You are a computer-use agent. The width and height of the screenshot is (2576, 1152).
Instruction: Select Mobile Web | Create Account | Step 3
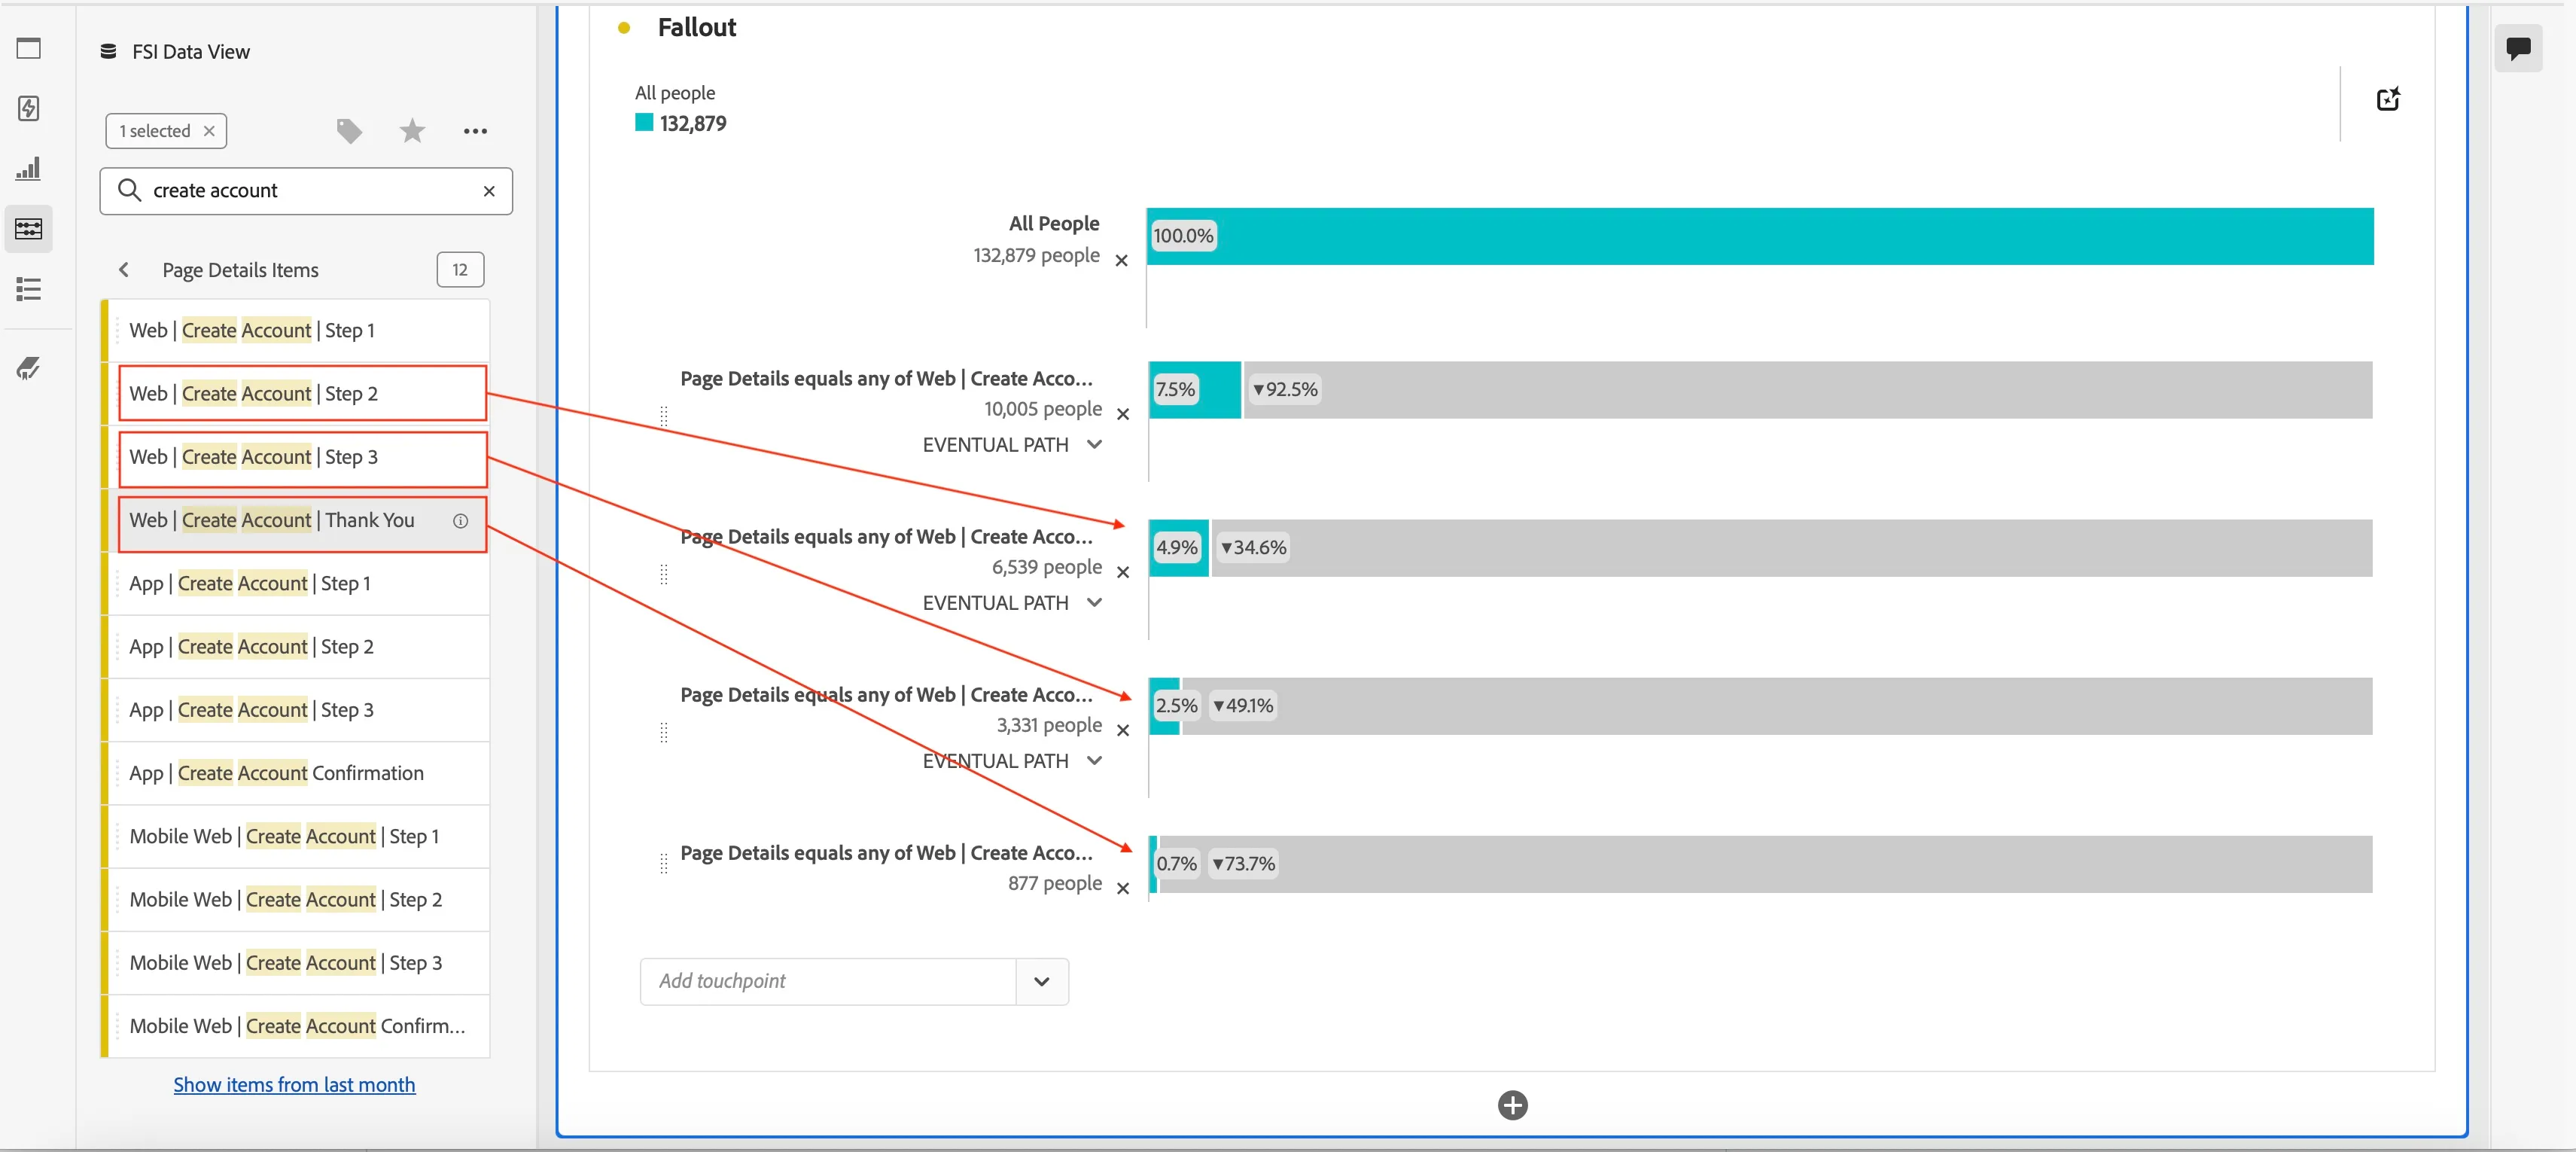click(298, 963)
